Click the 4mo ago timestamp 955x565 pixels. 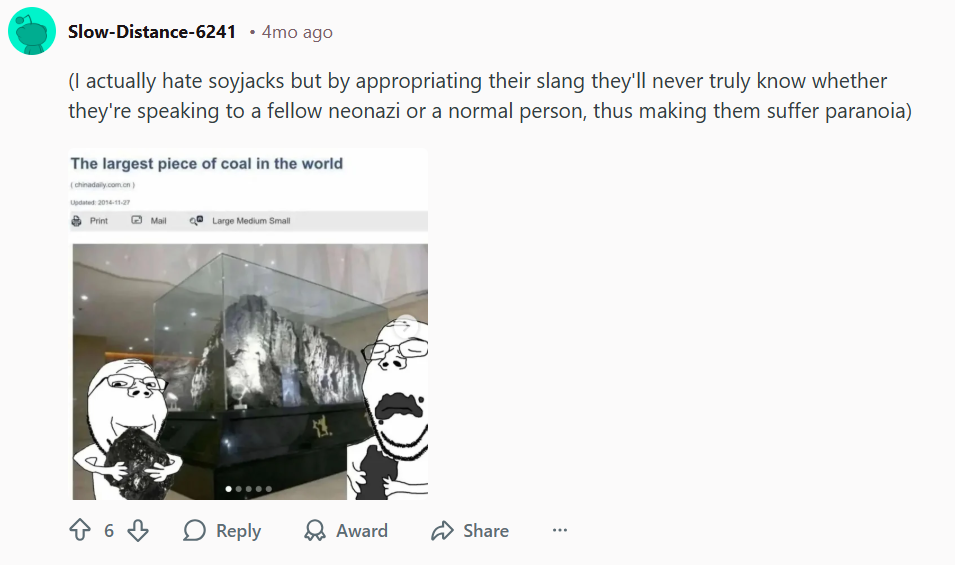coord(297,32)
